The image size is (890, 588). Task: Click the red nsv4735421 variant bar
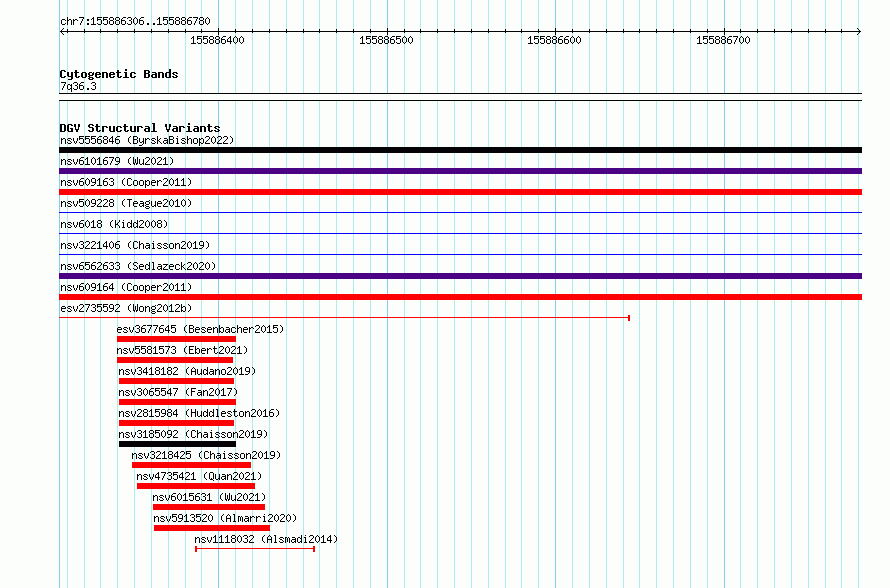pos(196,486)
